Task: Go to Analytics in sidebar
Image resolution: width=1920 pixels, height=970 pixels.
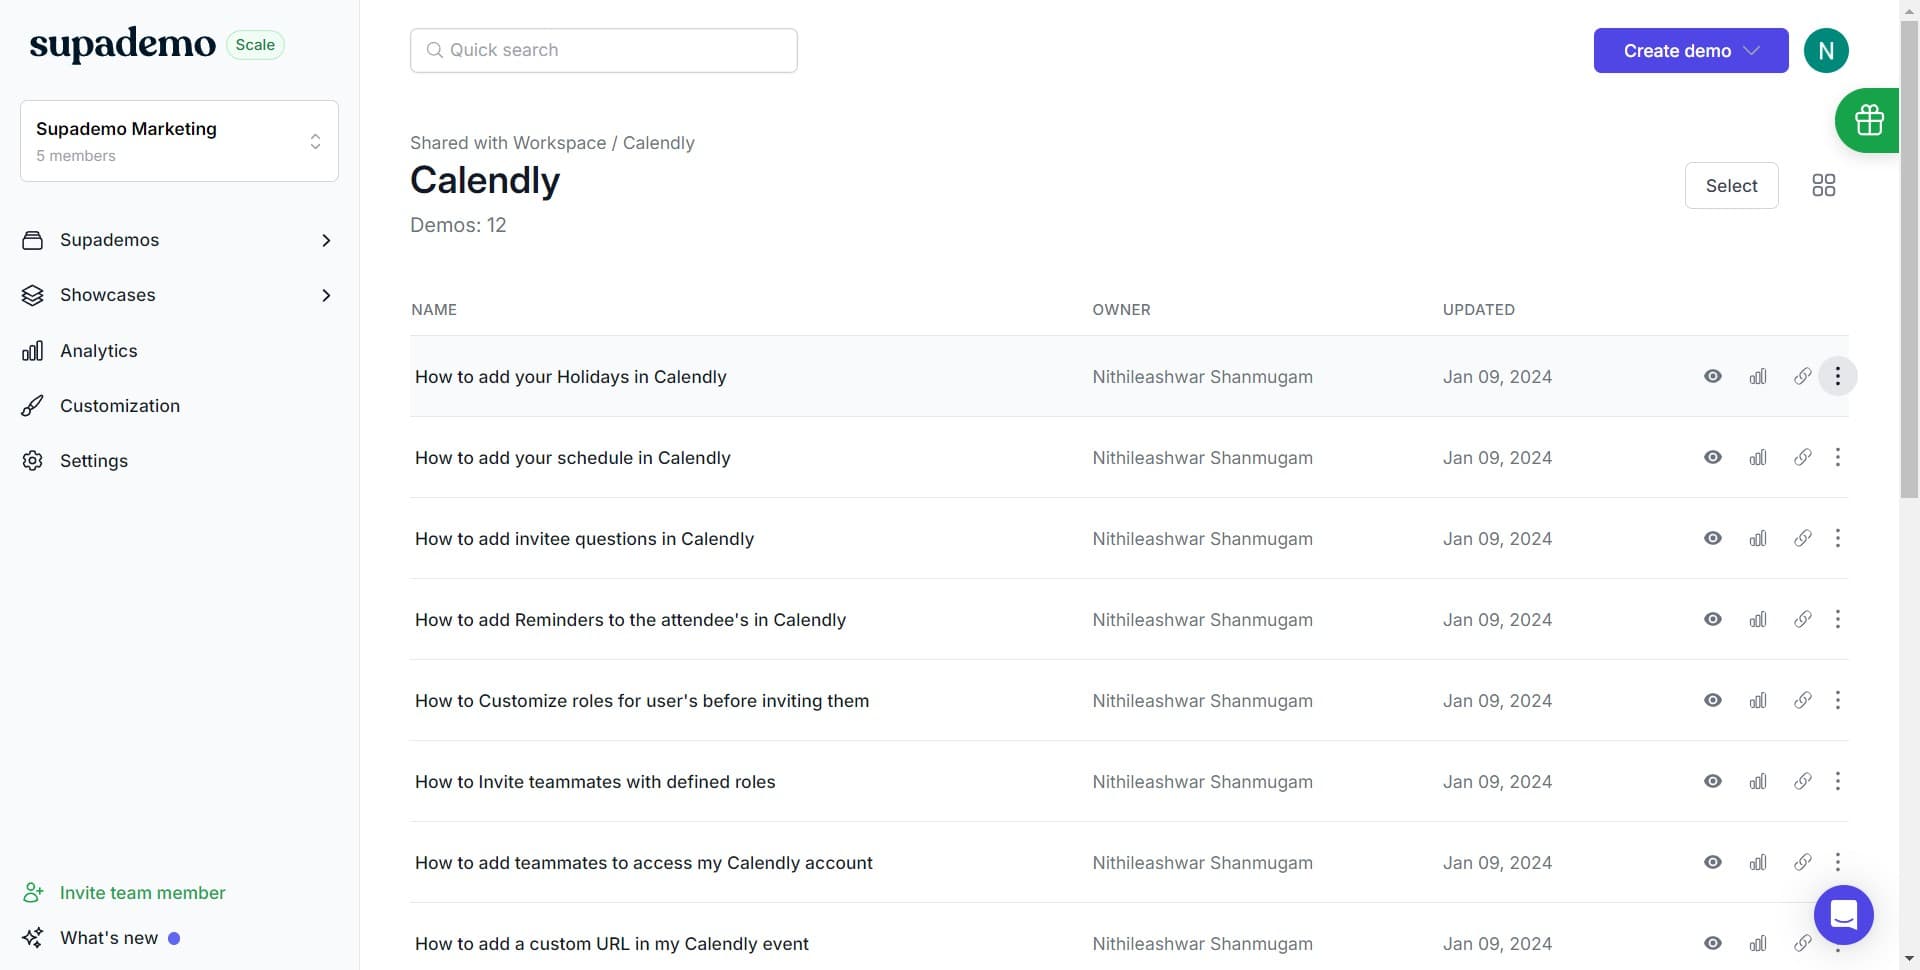Action: [98, 351]
